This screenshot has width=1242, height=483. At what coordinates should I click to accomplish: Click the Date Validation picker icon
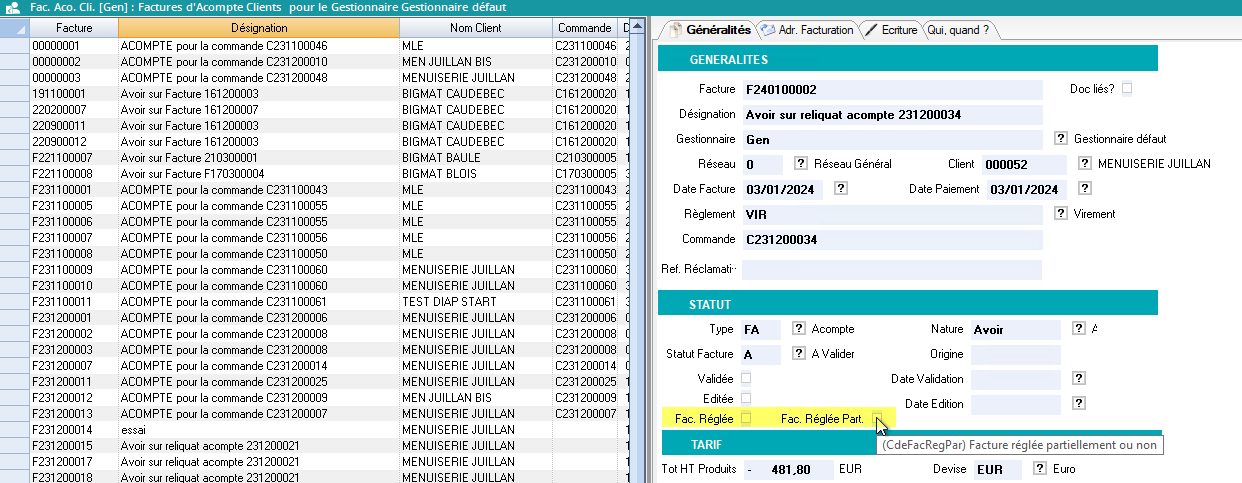1079,379
